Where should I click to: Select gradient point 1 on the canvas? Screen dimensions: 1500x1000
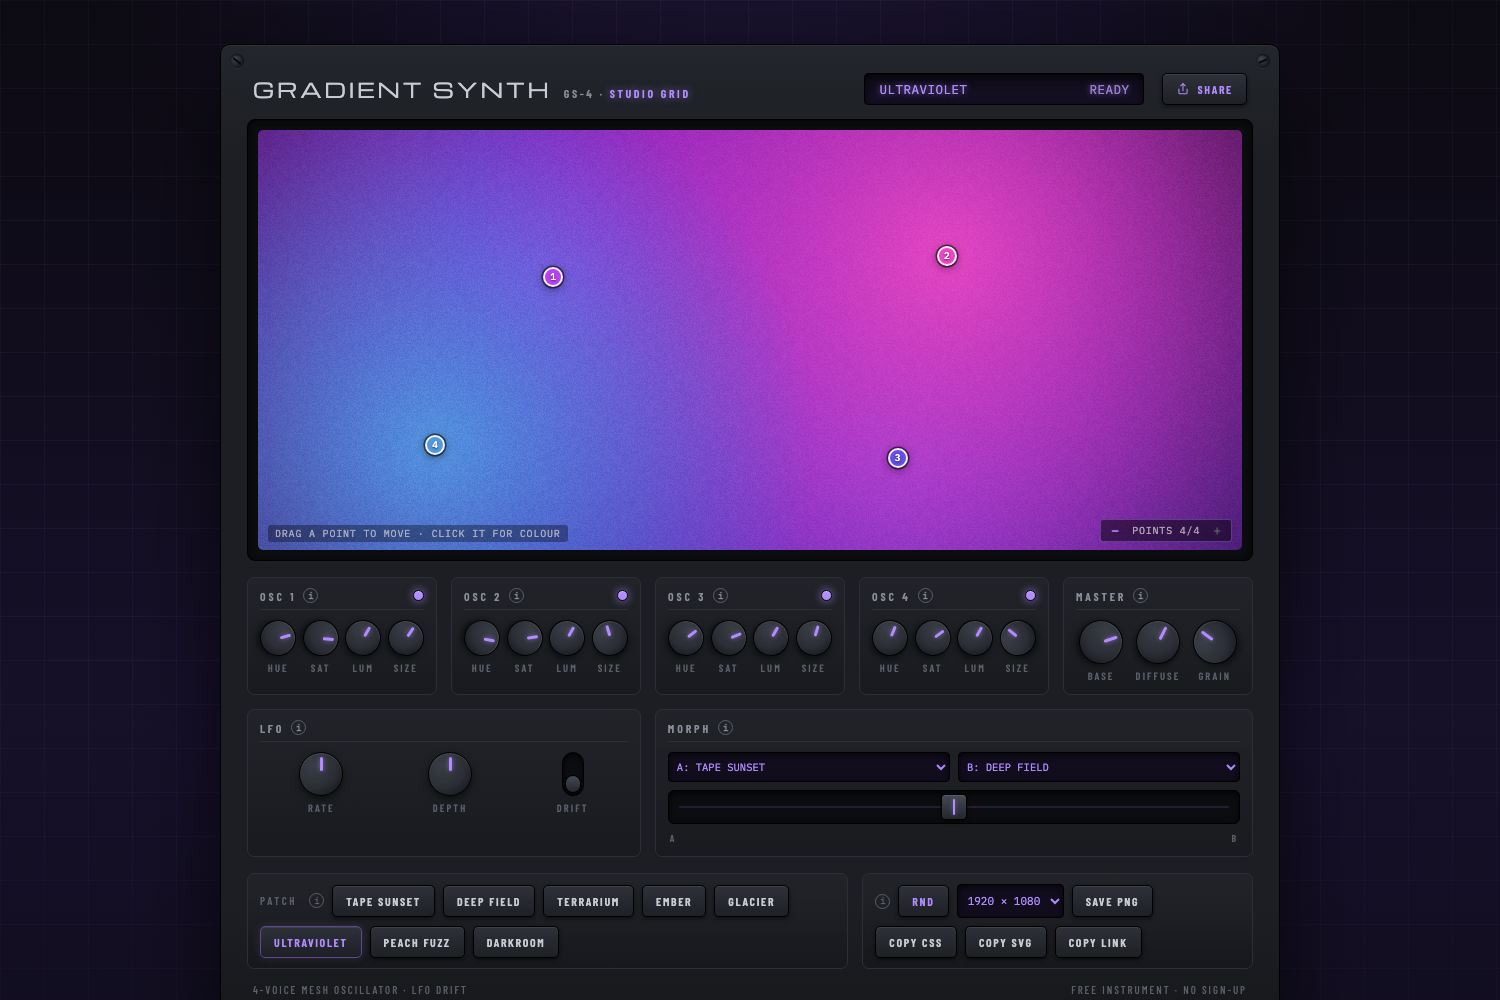pyautogui.click(x=553, y=277)
